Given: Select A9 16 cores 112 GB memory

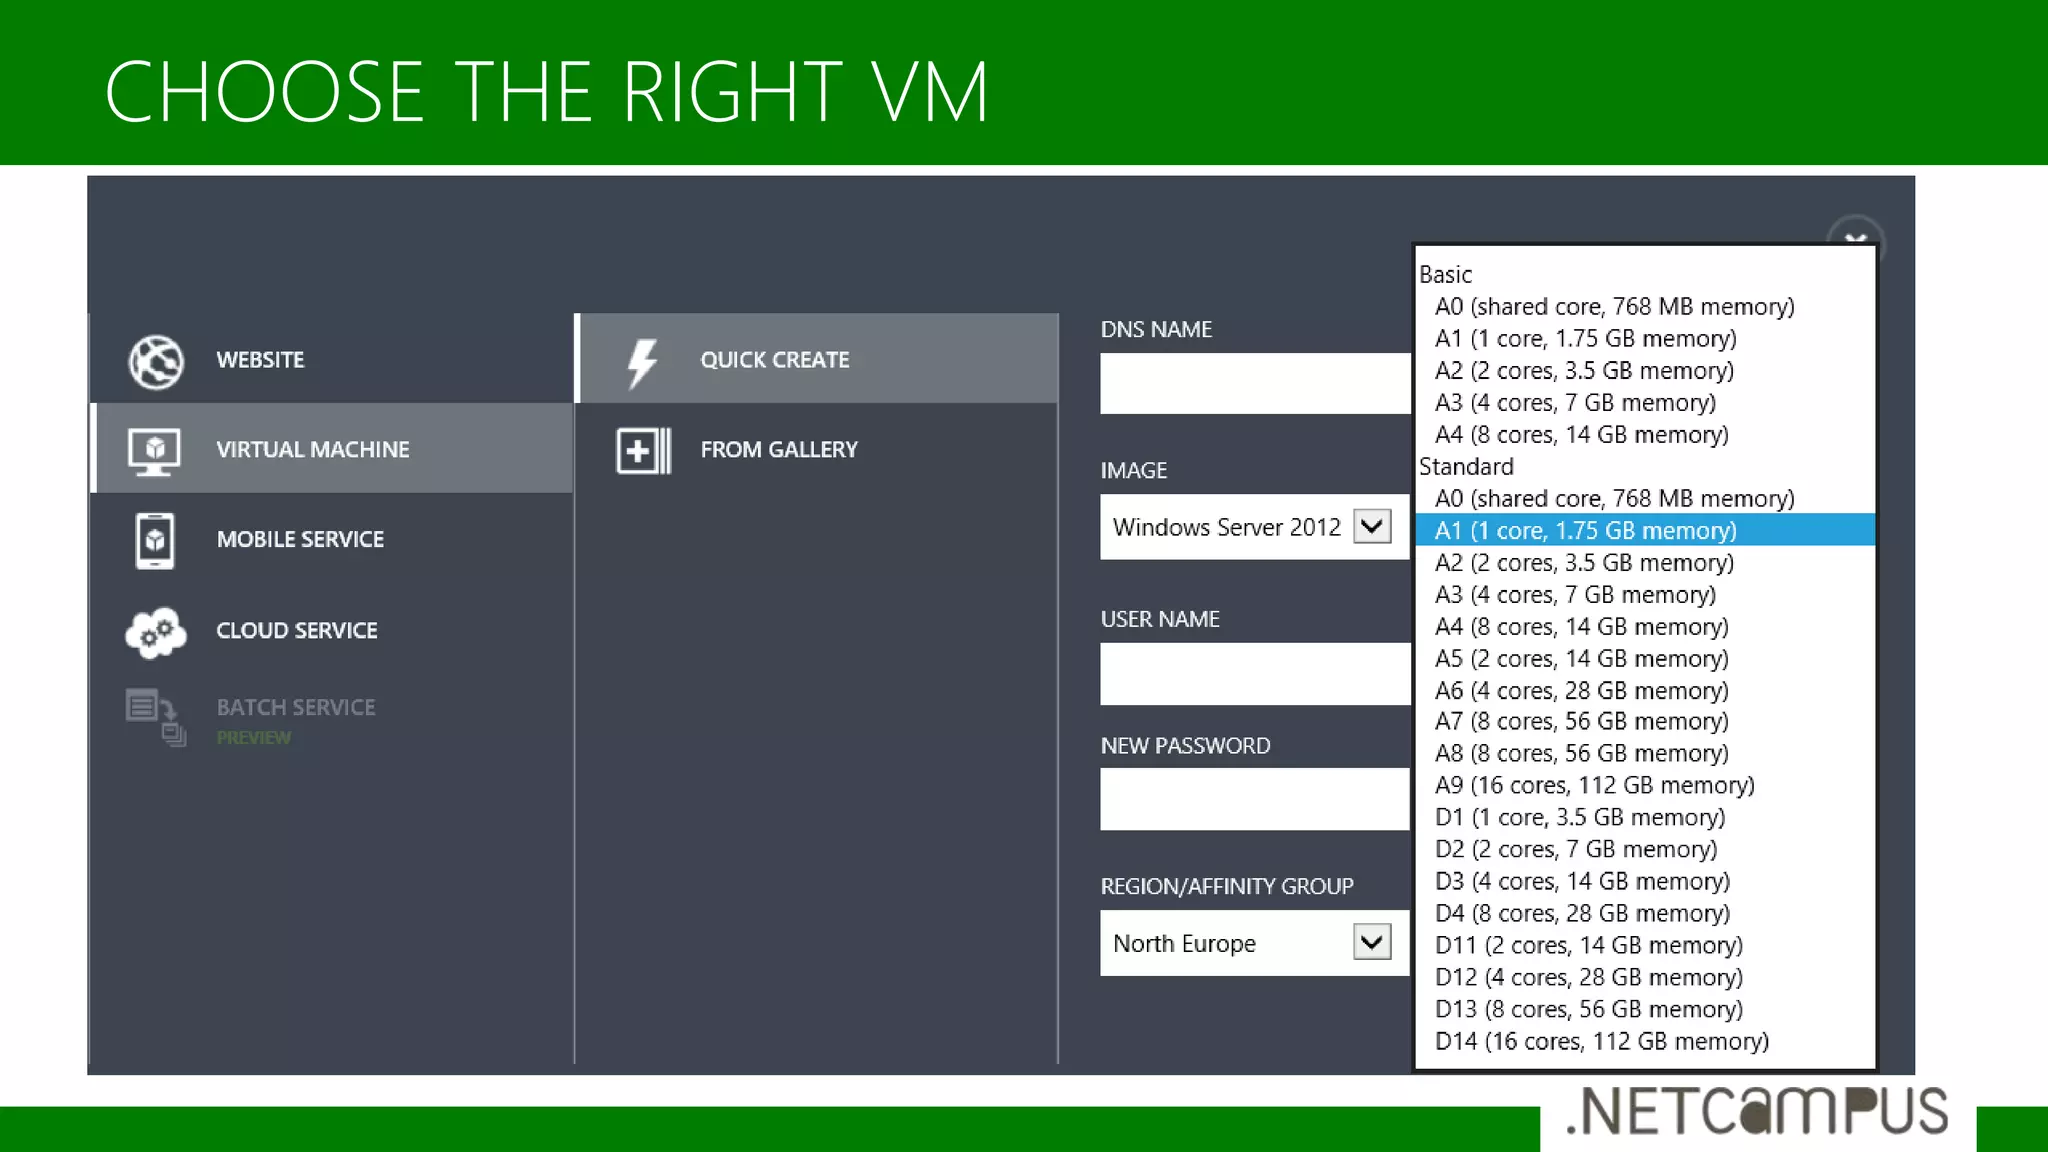Looking at the screenshot, I should point(1645,785).
